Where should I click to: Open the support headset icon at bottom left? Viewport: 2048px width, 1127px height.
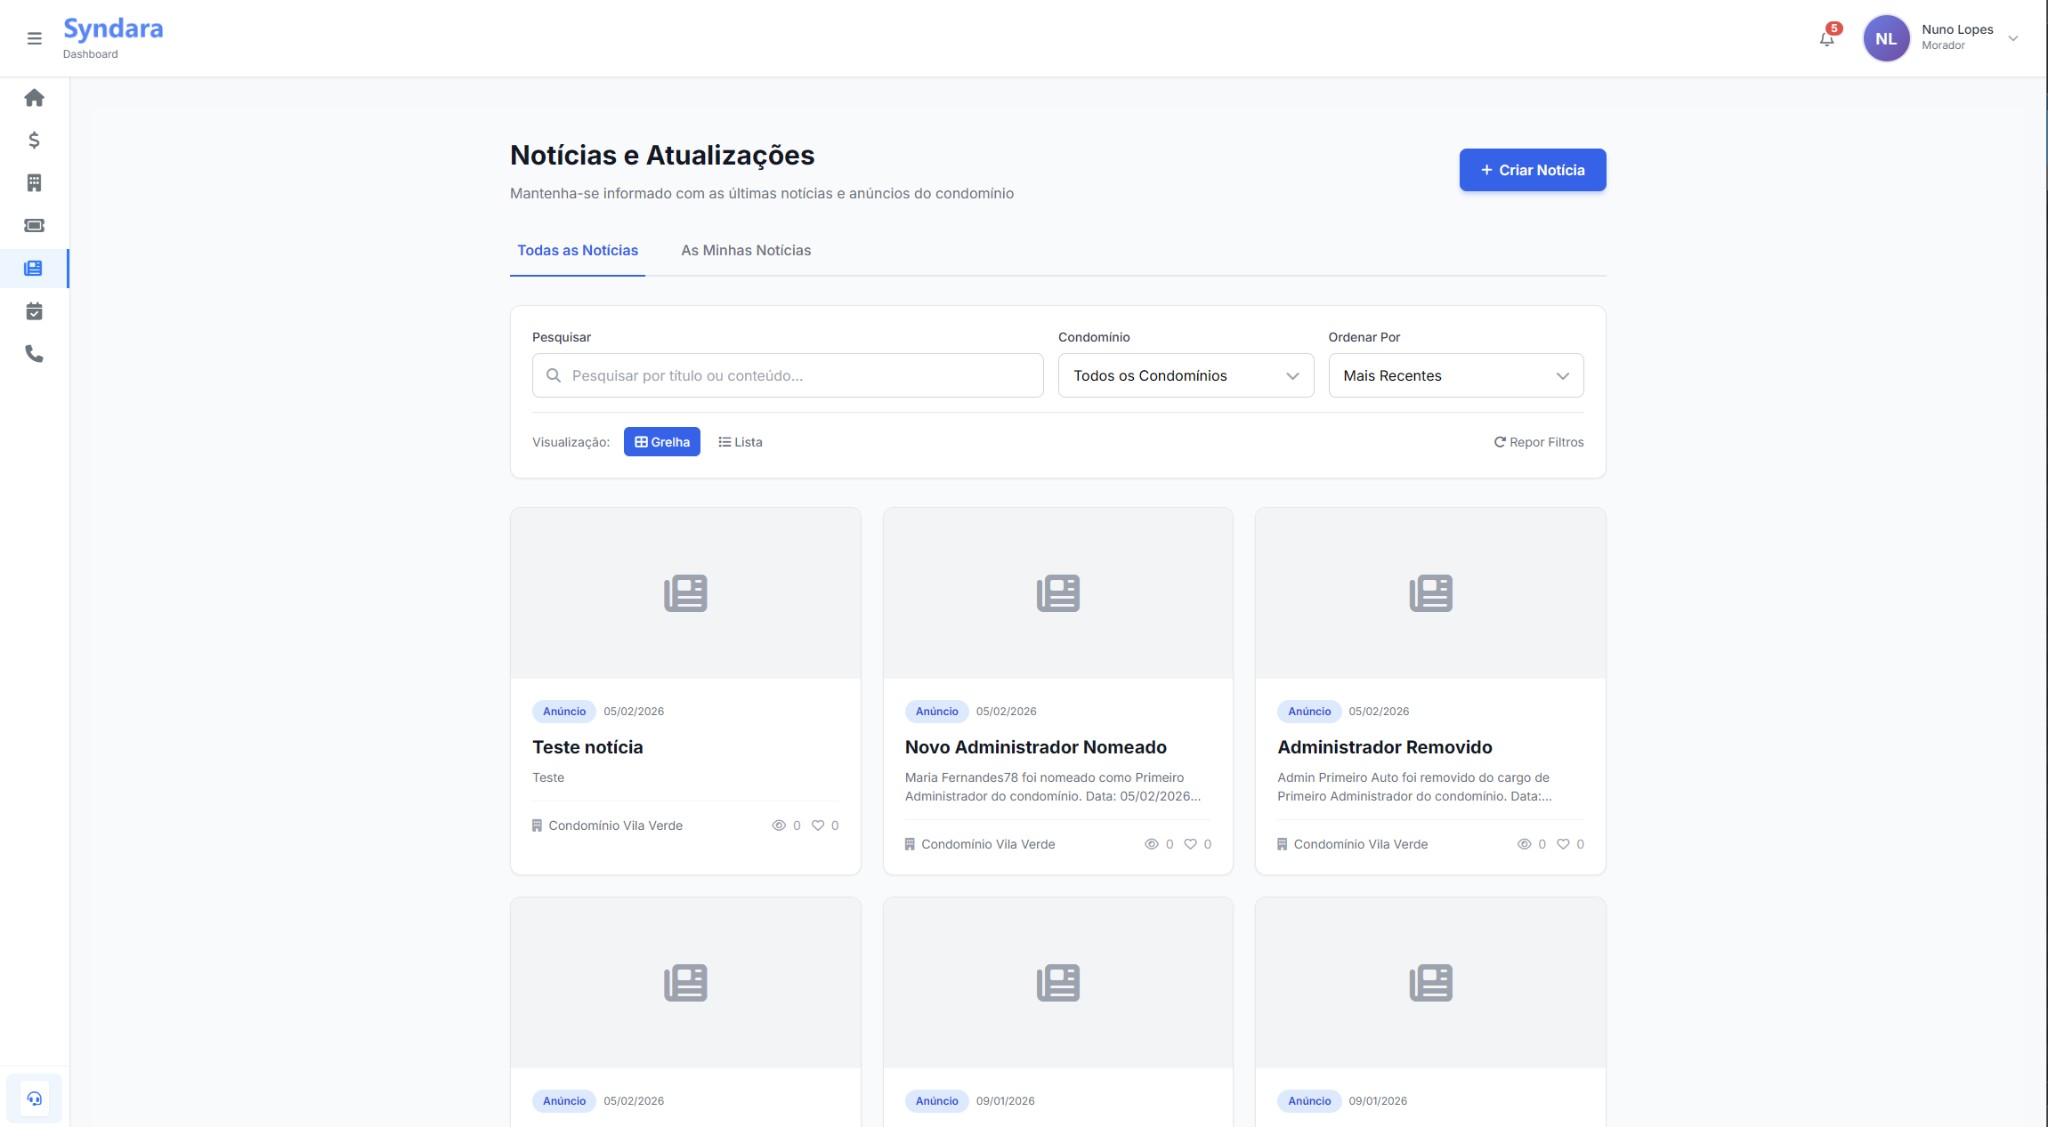coord(36,1097)
